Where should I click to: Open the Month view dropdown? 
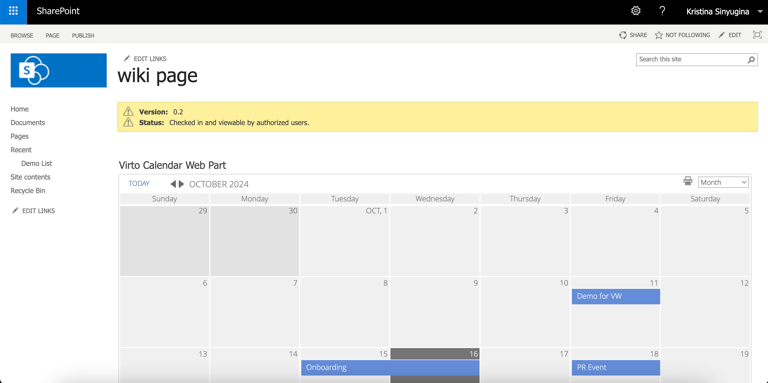723,182
